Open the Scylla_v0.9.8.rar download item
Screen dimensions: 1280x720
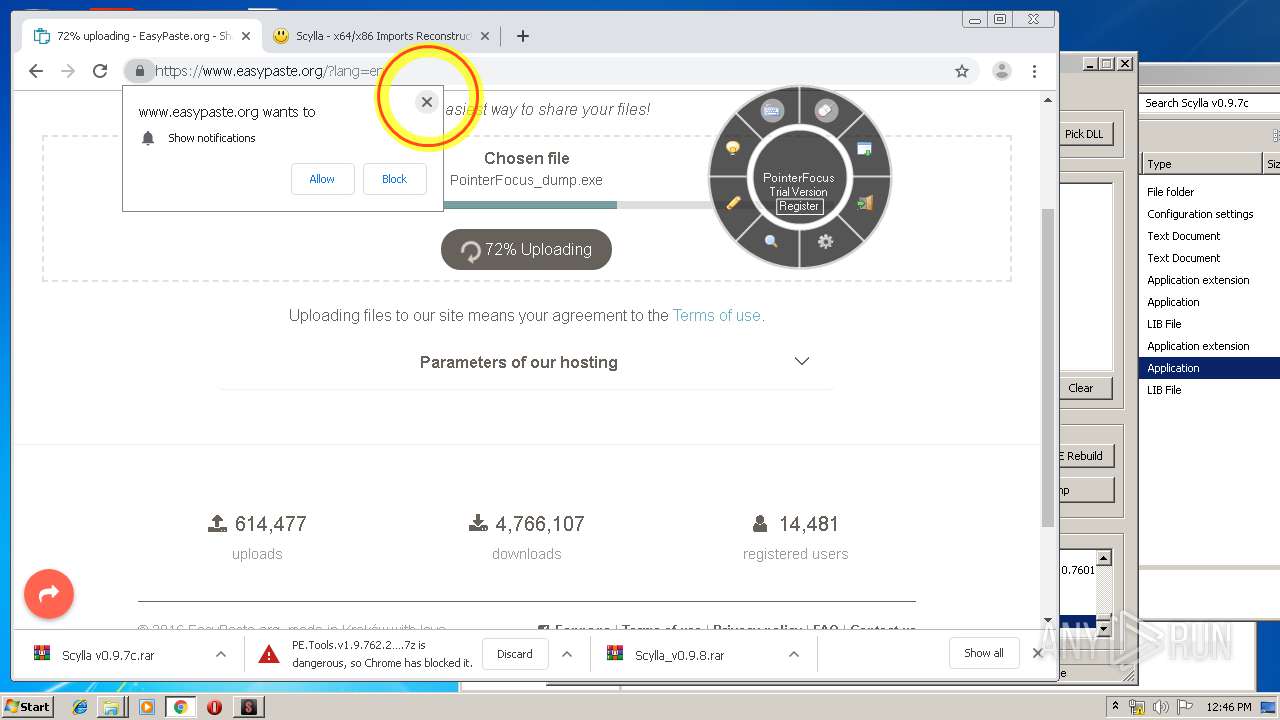point(682,655)
